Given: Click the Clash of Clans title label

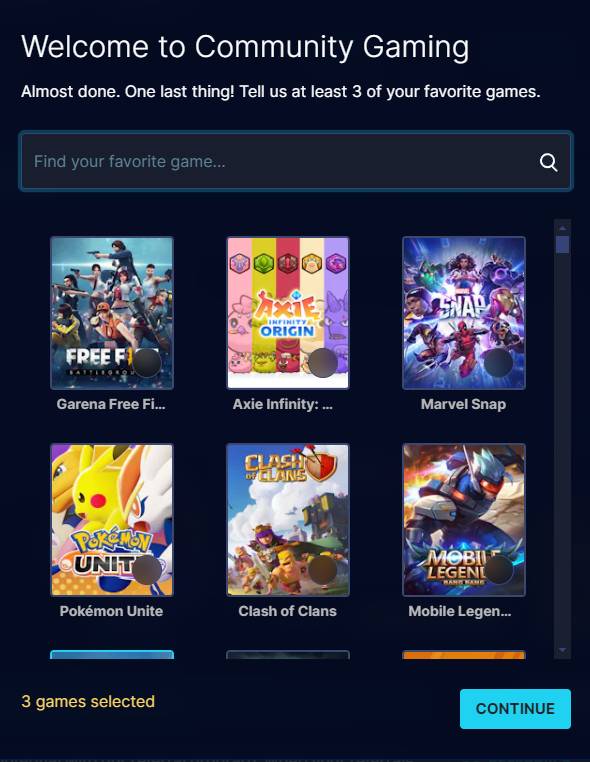Looking at the screenshot, I should click(x=287, y=611).
